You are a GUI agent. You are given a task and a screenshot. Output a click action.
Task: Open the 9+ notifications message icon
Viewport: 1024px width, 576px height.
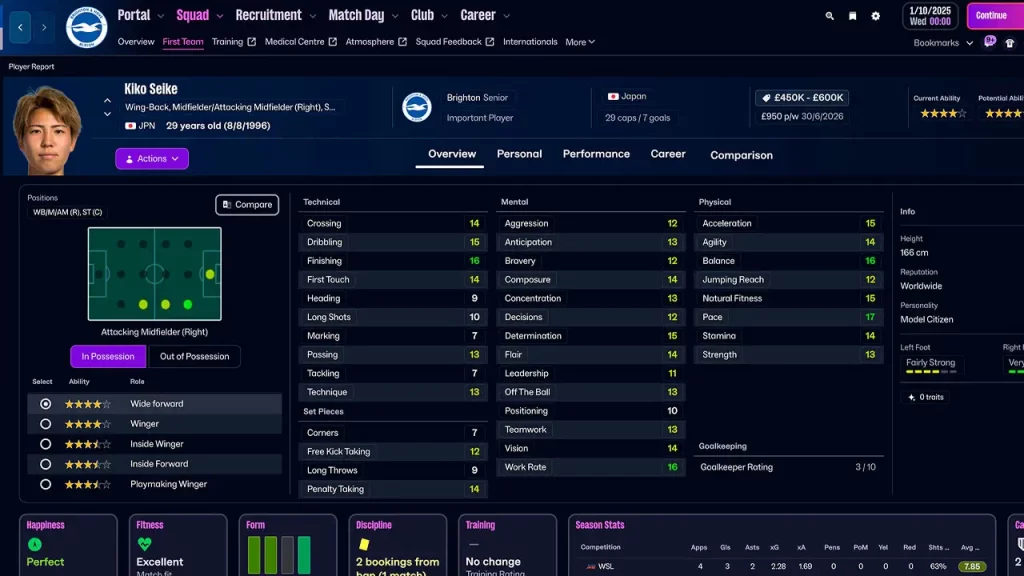[x=989, y=42]
